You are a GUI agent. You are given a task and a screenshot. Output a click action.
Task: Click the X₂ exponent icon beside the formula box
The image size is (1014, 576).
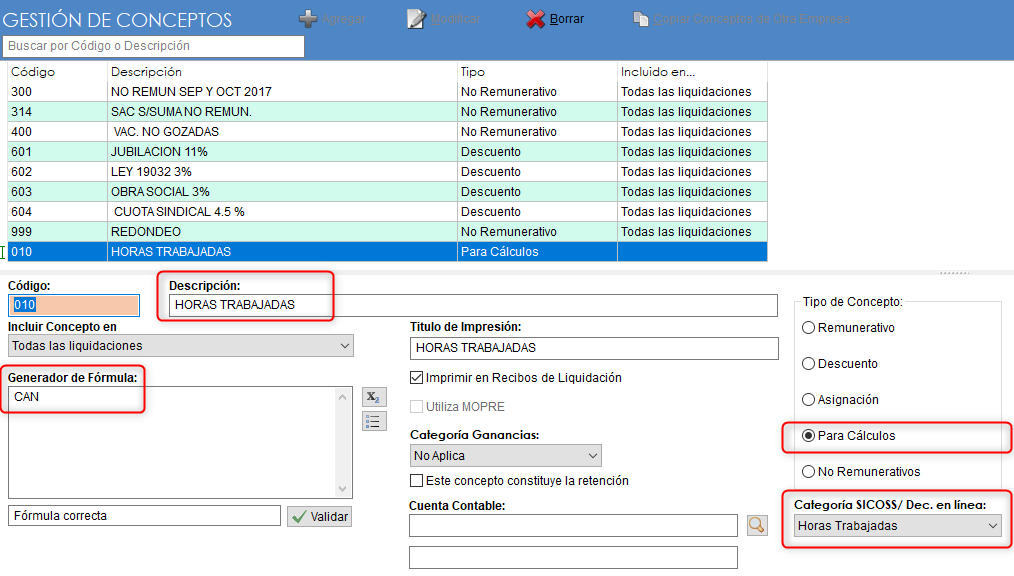[x=374, y=396]
